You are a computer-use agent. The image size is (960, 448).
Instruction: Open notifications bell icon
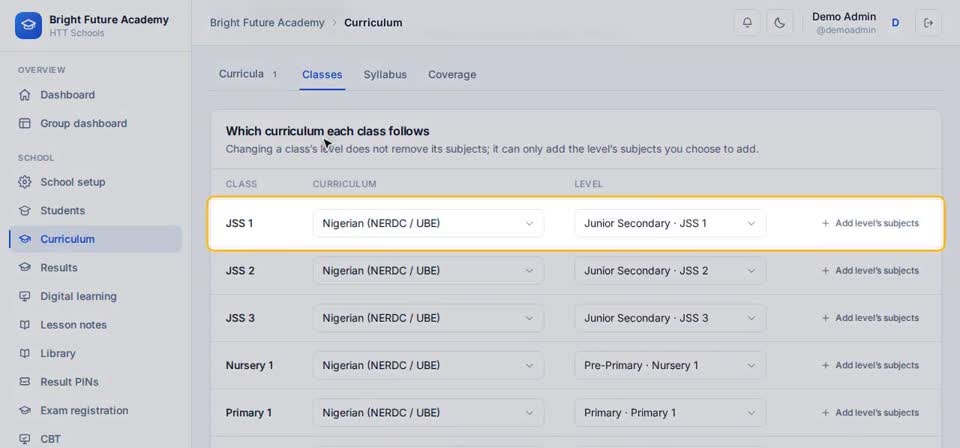[747, 23]
